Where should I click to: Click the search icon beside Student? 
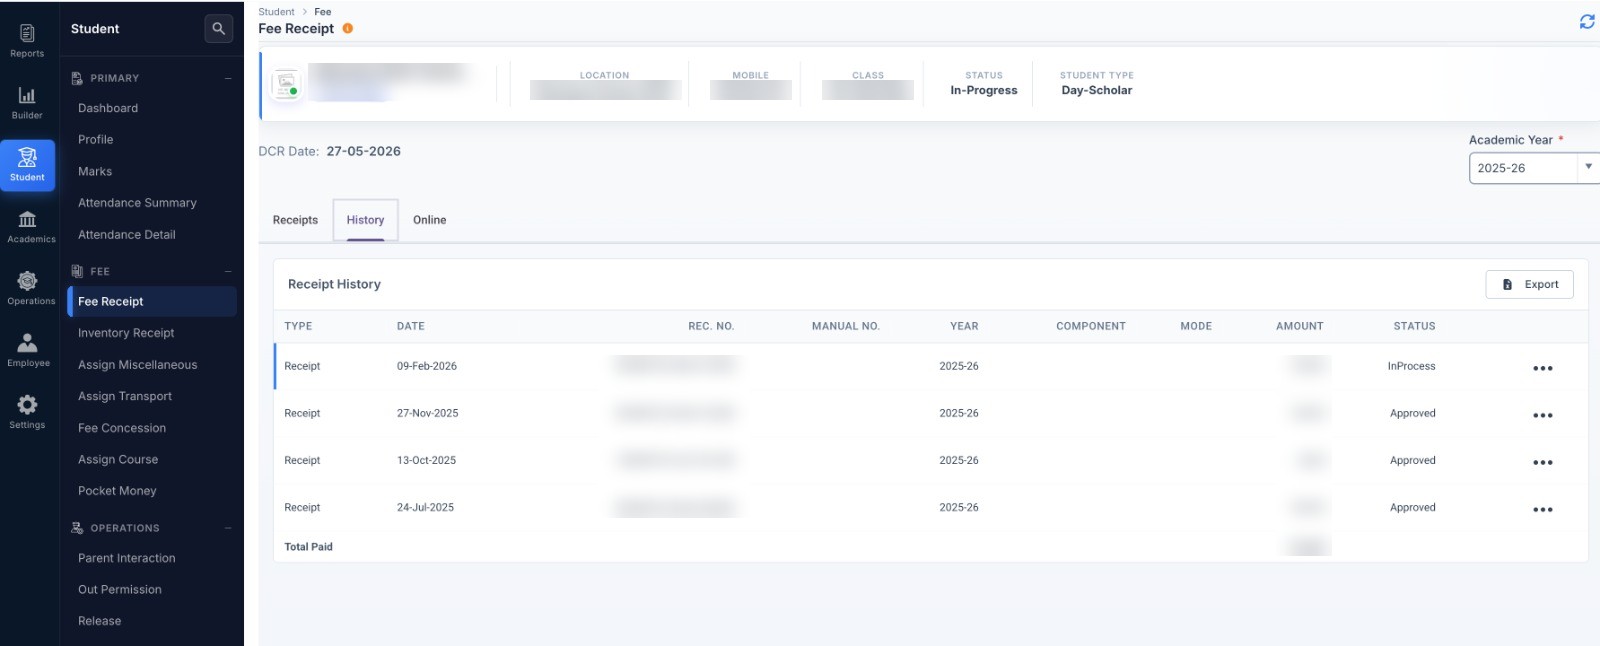pyautogui.click(x=218, y=29)
